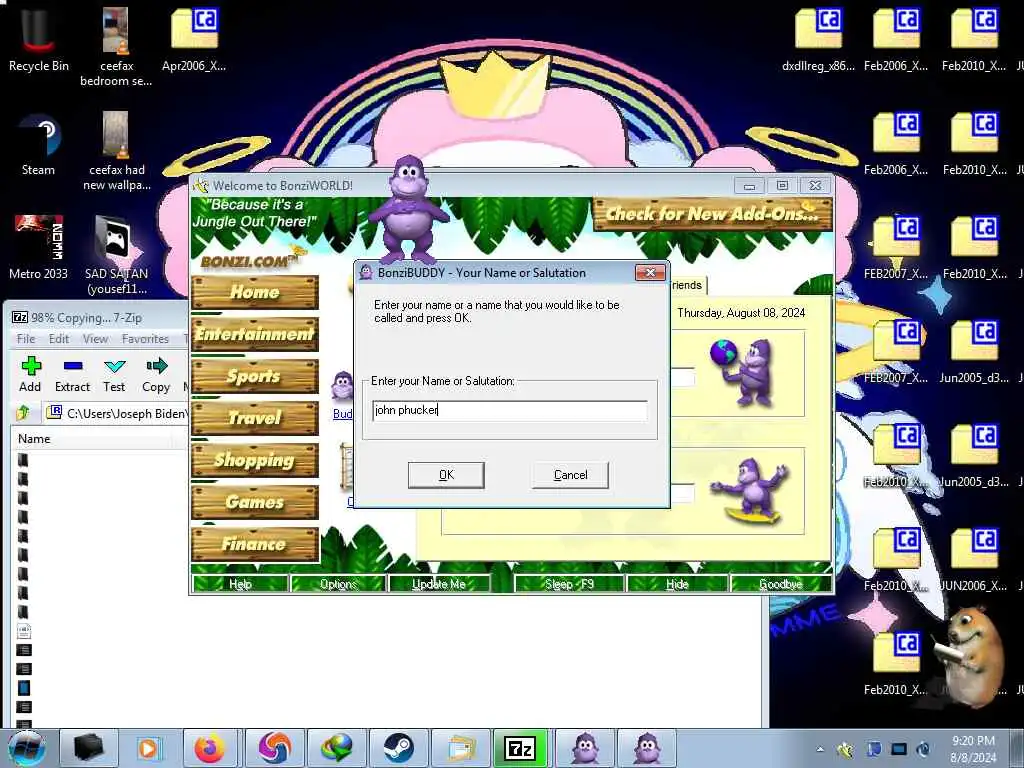
Task: Click the media player taskbar icon
Action: click(x=148, y=748)
